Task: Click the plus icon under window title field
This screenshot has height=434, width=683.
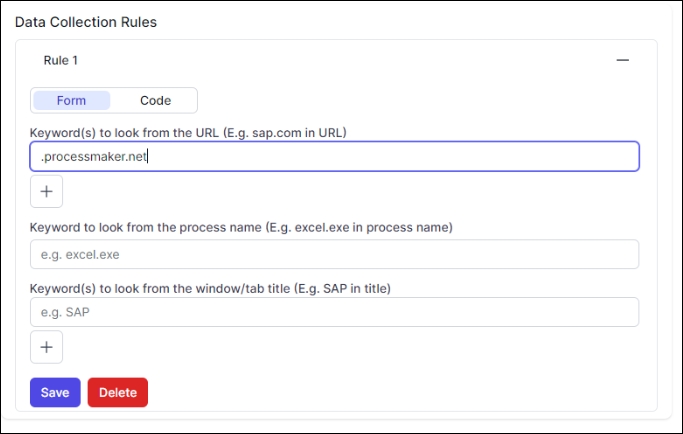Action: point(46,347)
